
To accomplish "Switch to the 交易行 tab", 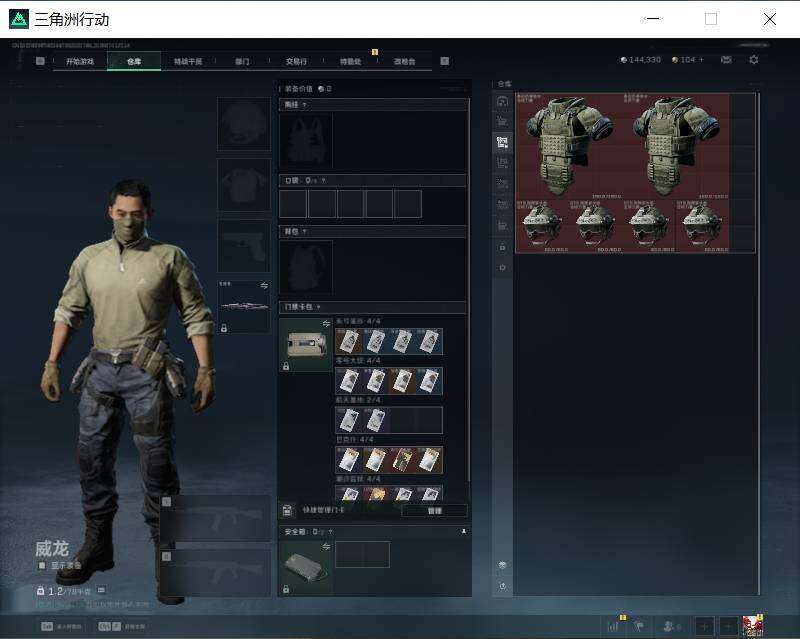I will tap(296, 61).
